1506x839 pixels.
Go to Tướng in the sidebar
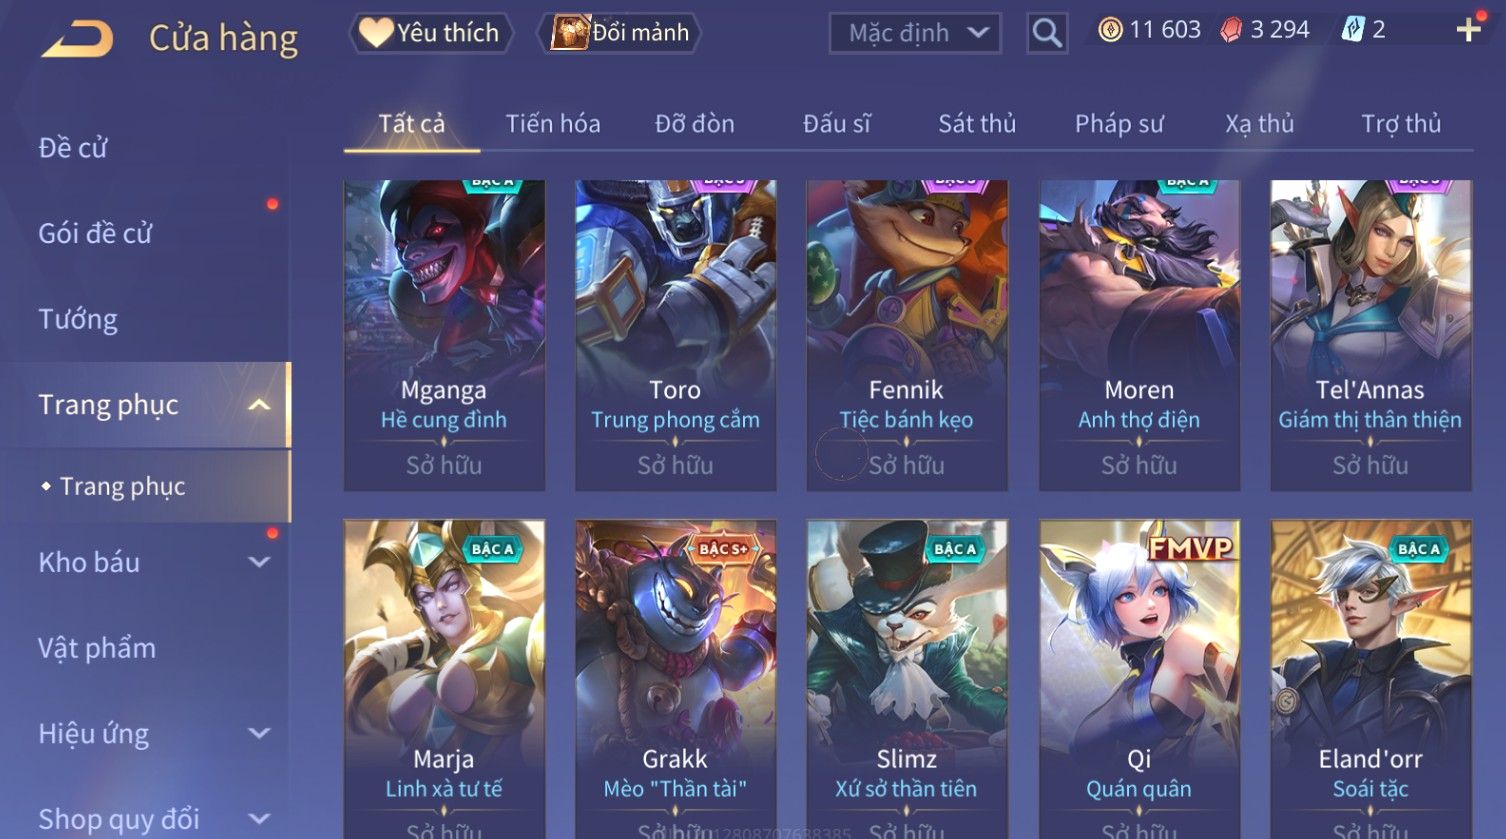coord(78,319)
